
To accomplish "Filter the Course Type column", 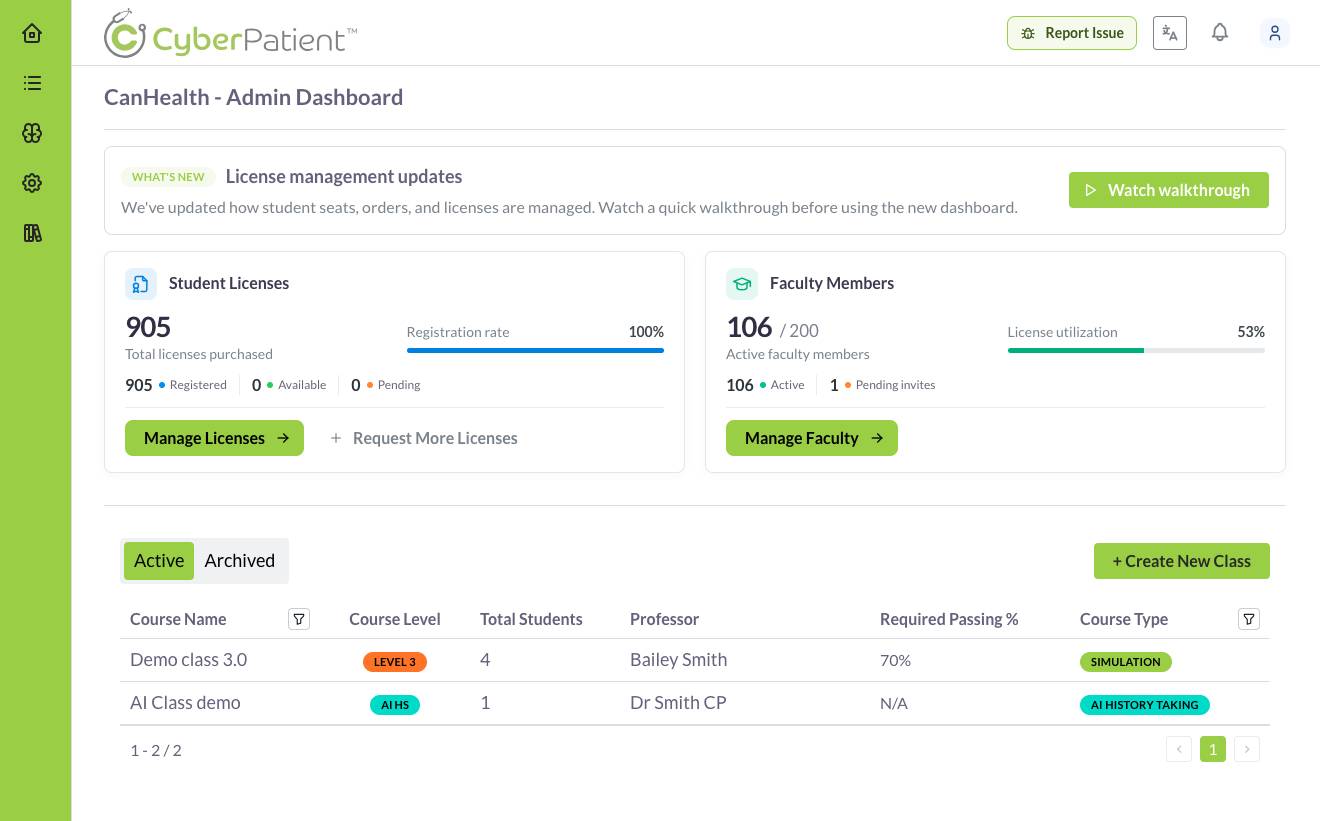I will [1249, 619].
